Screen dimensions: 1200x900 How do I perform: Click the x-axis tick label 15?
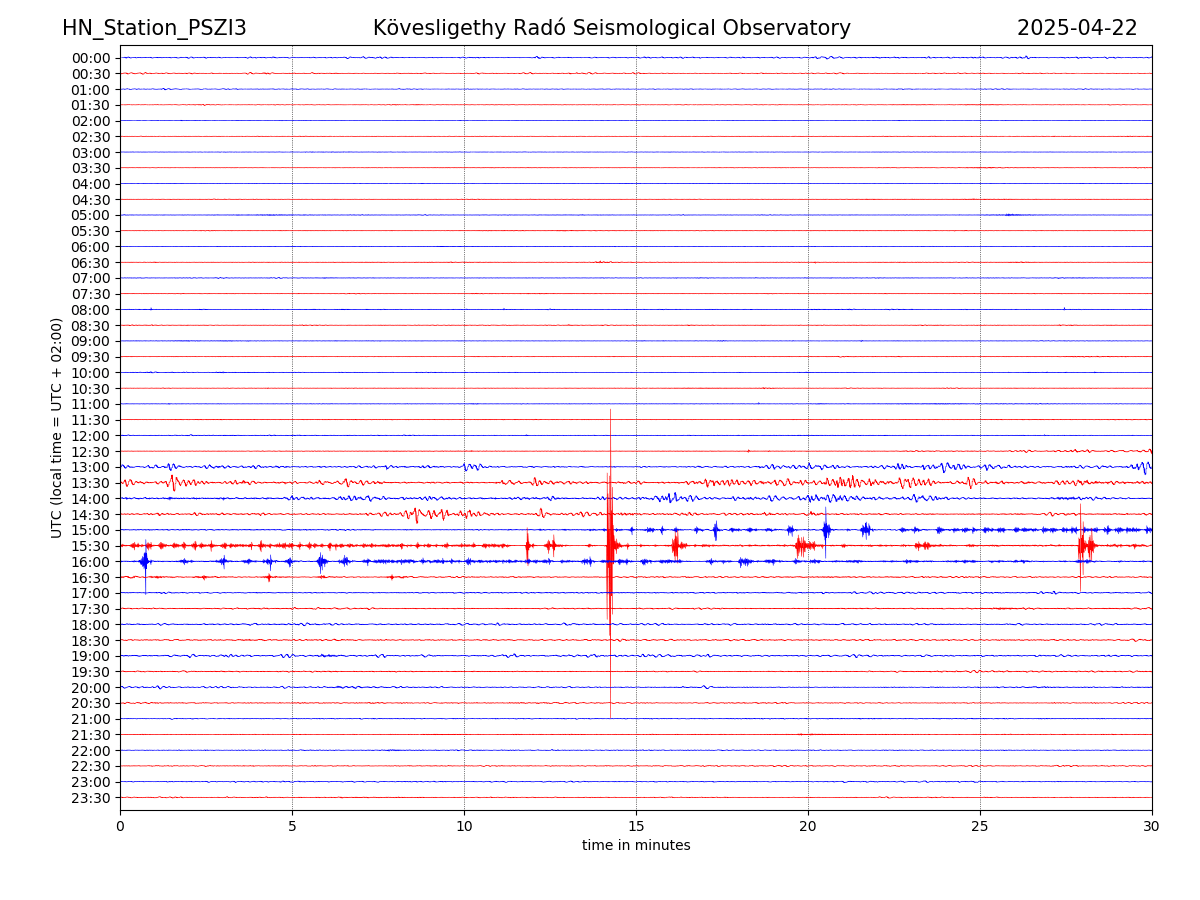636,827
